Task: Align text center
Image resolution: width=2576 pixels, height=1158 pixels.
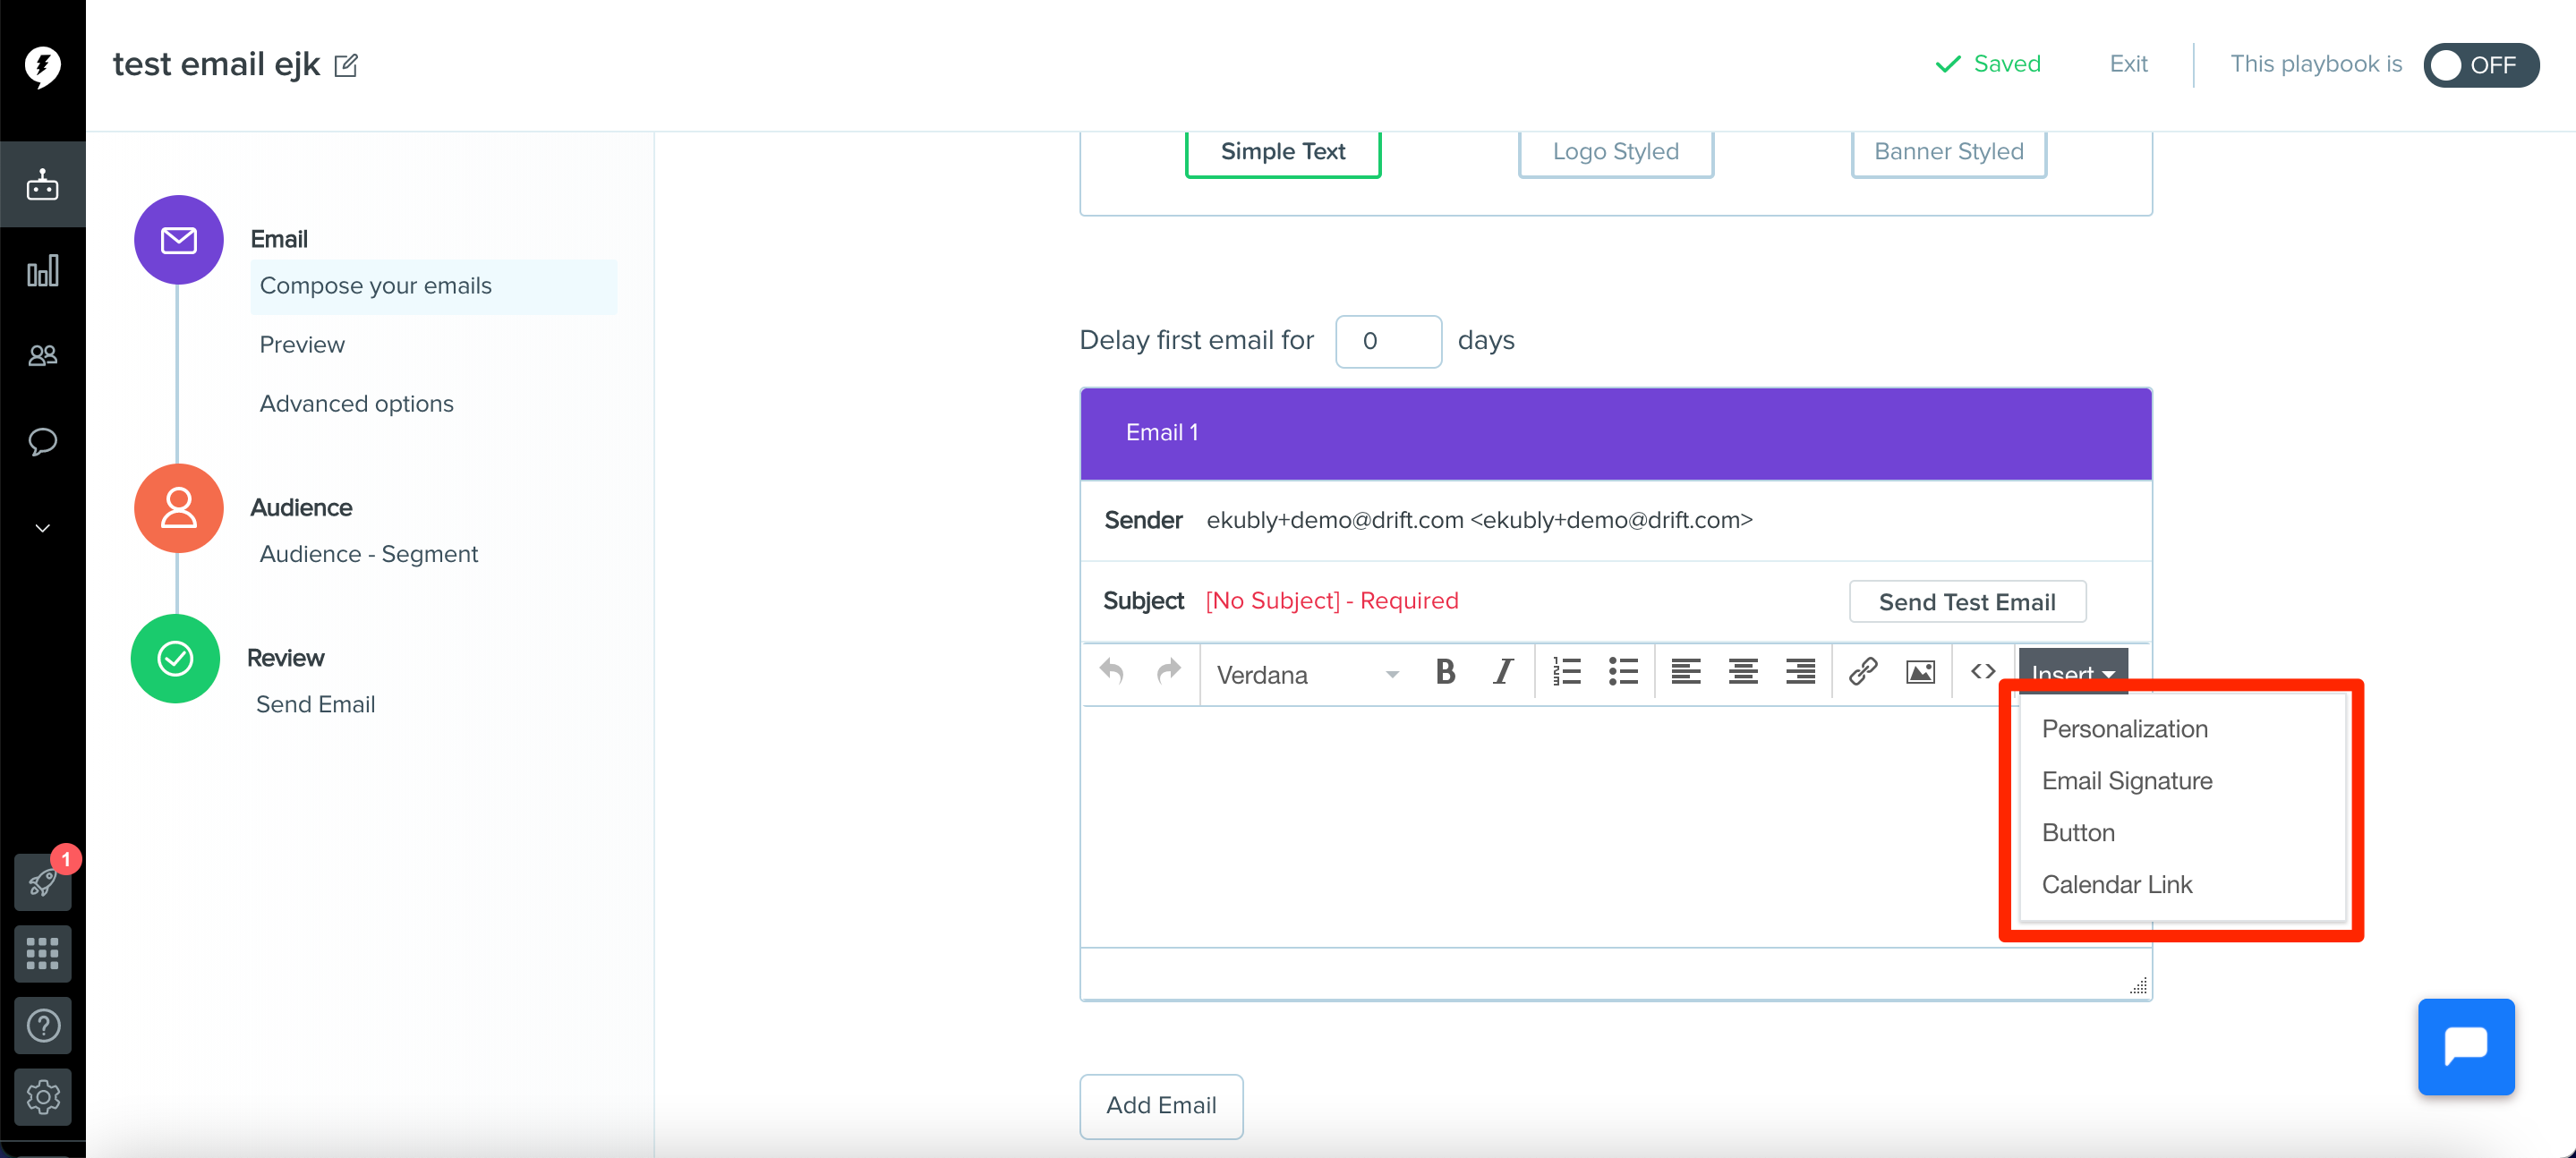Action: [1743, 672]
